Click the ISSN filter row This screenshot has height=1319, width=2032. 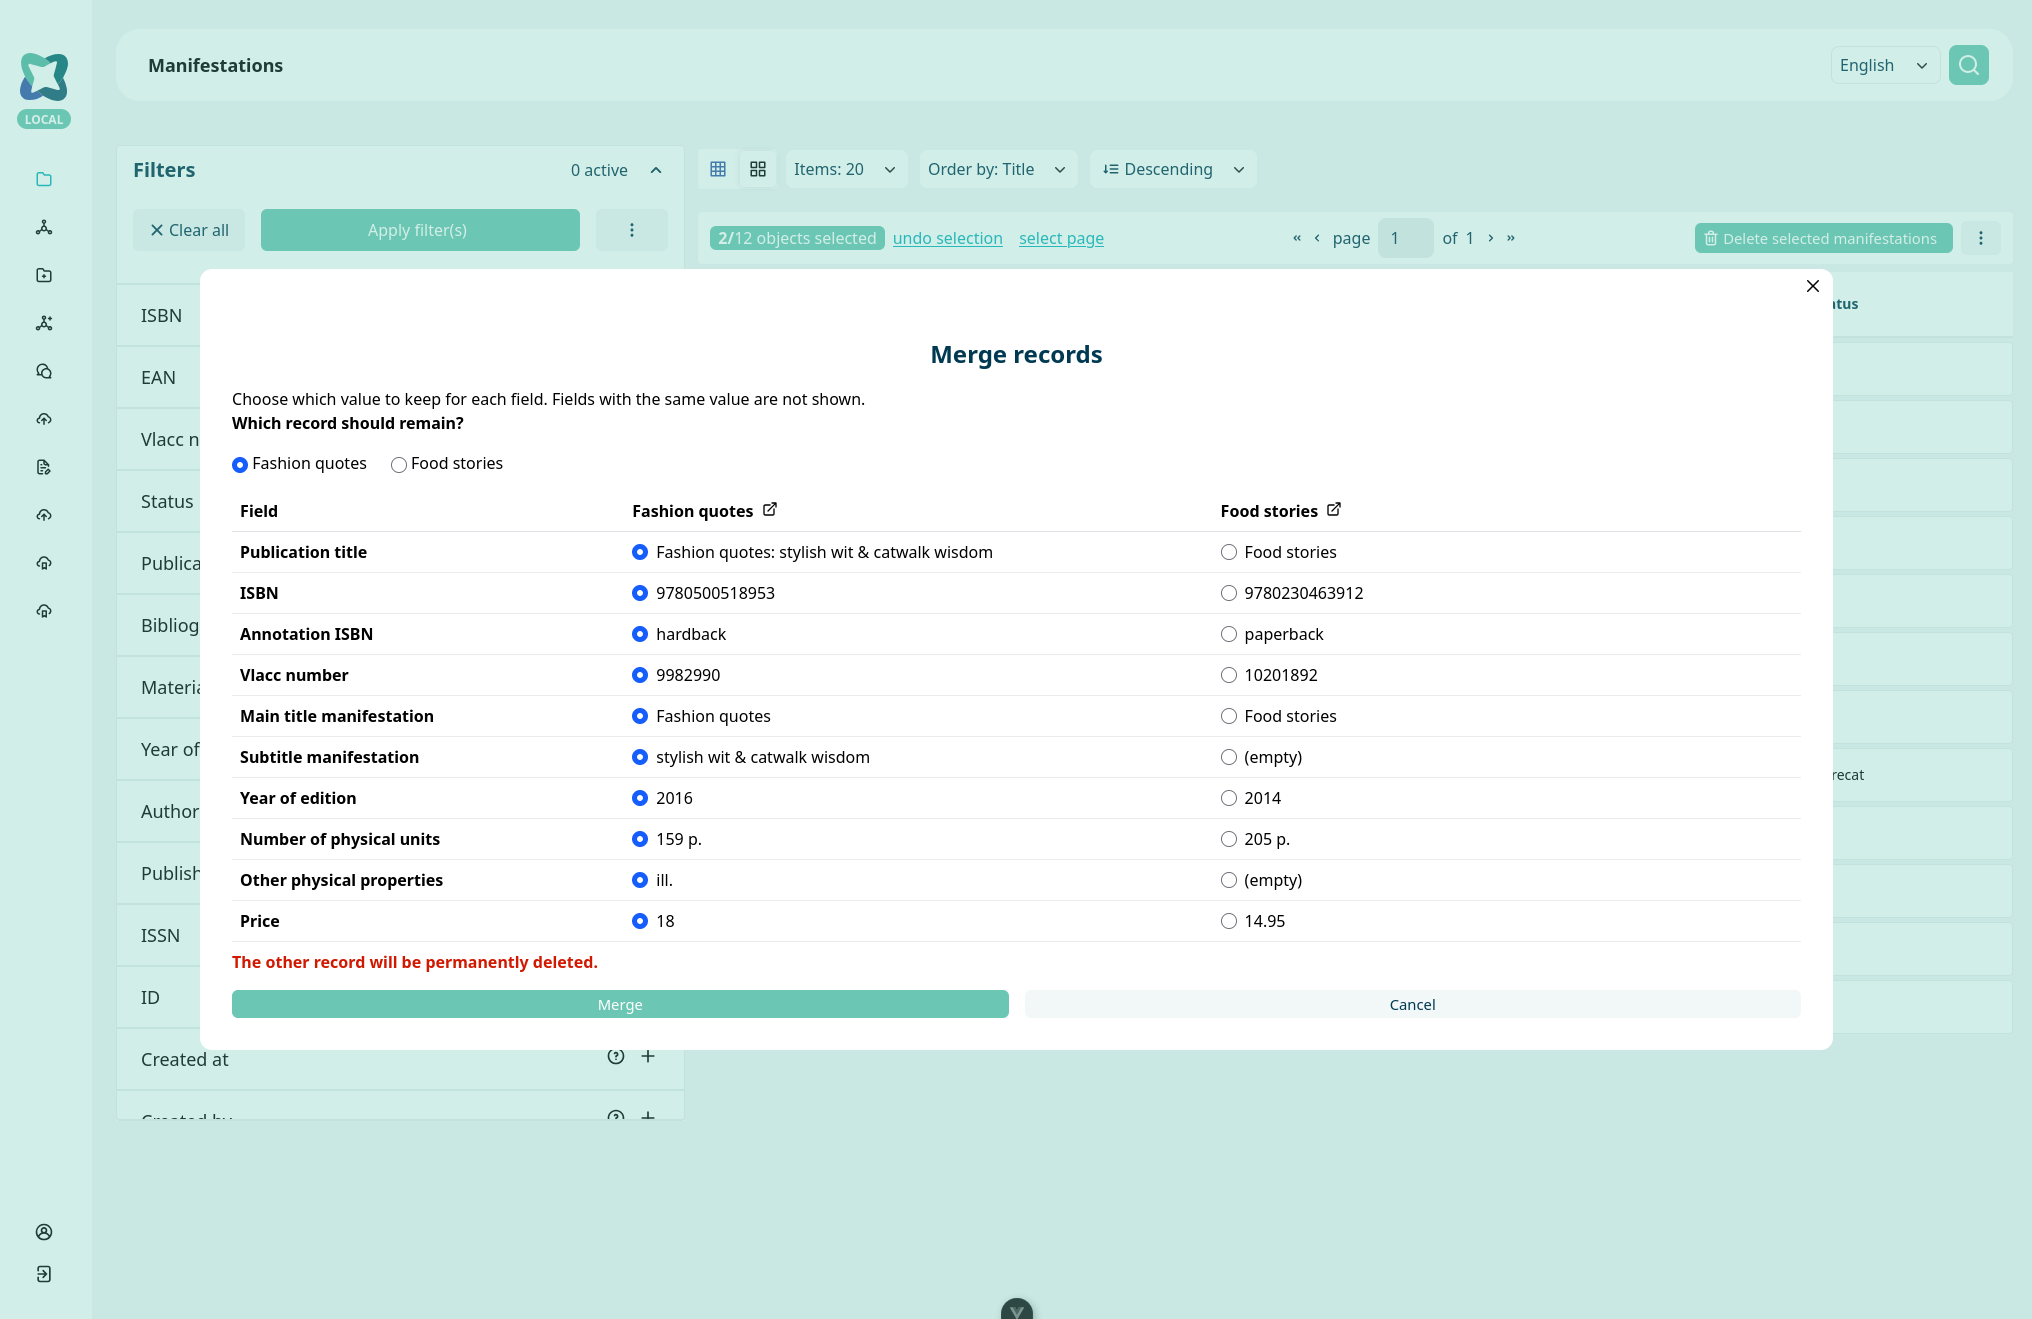160,936
